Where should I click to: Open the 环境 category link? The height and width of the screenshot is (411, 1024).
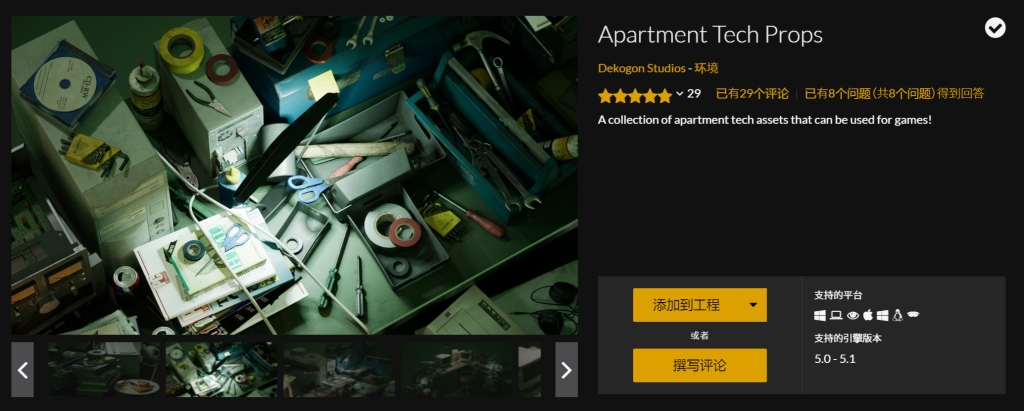point(706,68)
